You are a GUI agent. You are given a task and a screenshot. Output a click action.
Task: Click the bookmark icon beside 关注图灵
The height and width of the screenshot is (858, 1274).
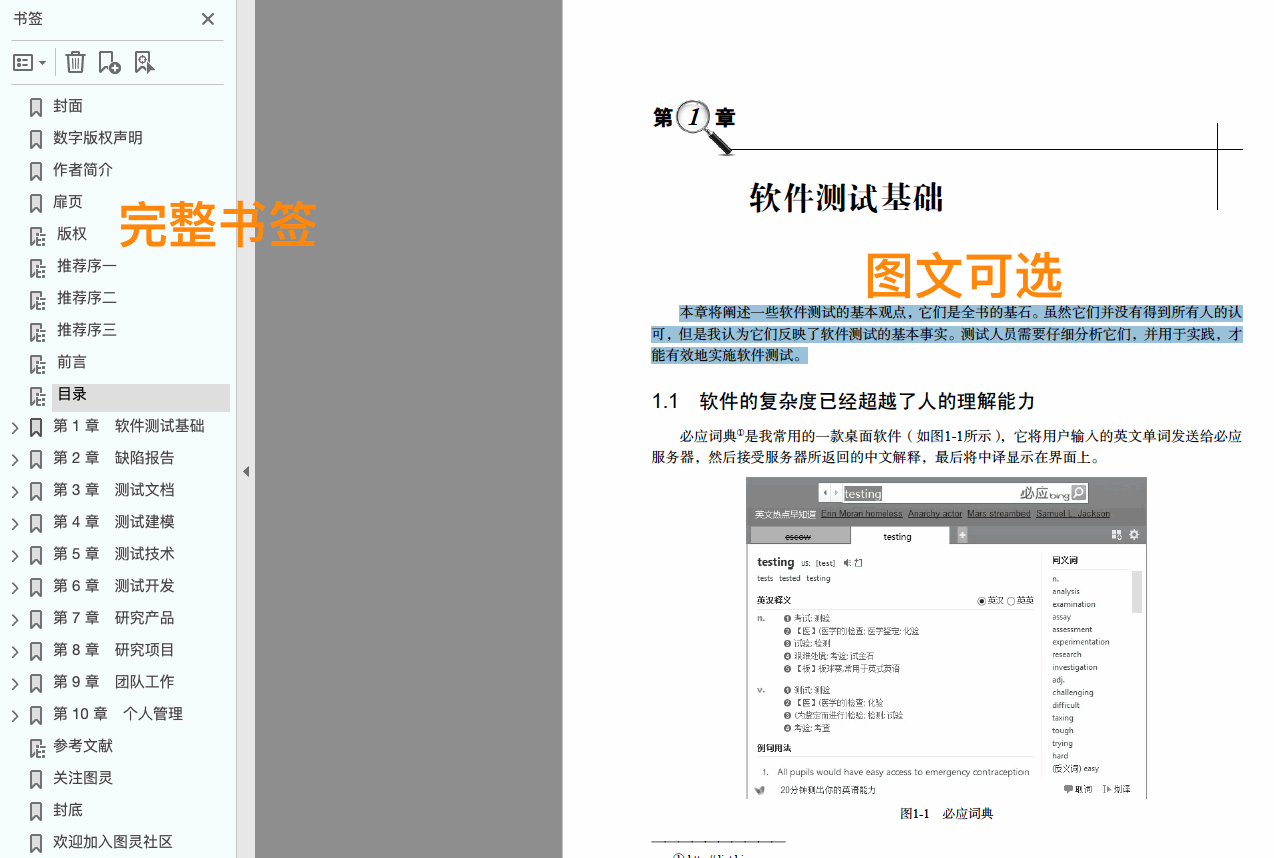pyautogui.click(x=36, y=778)
